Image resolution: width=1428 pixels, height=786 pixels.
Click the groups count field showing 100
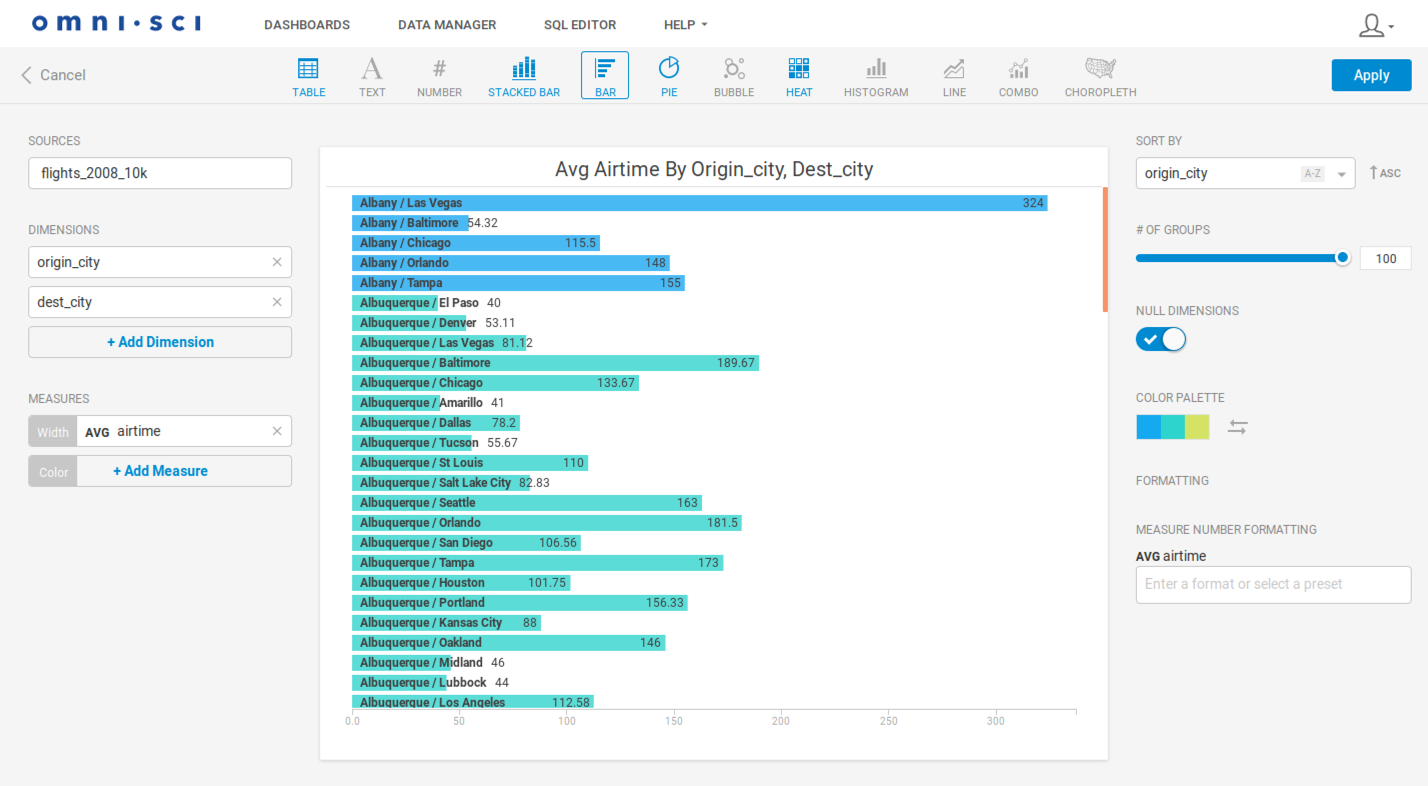(1385, 258)
